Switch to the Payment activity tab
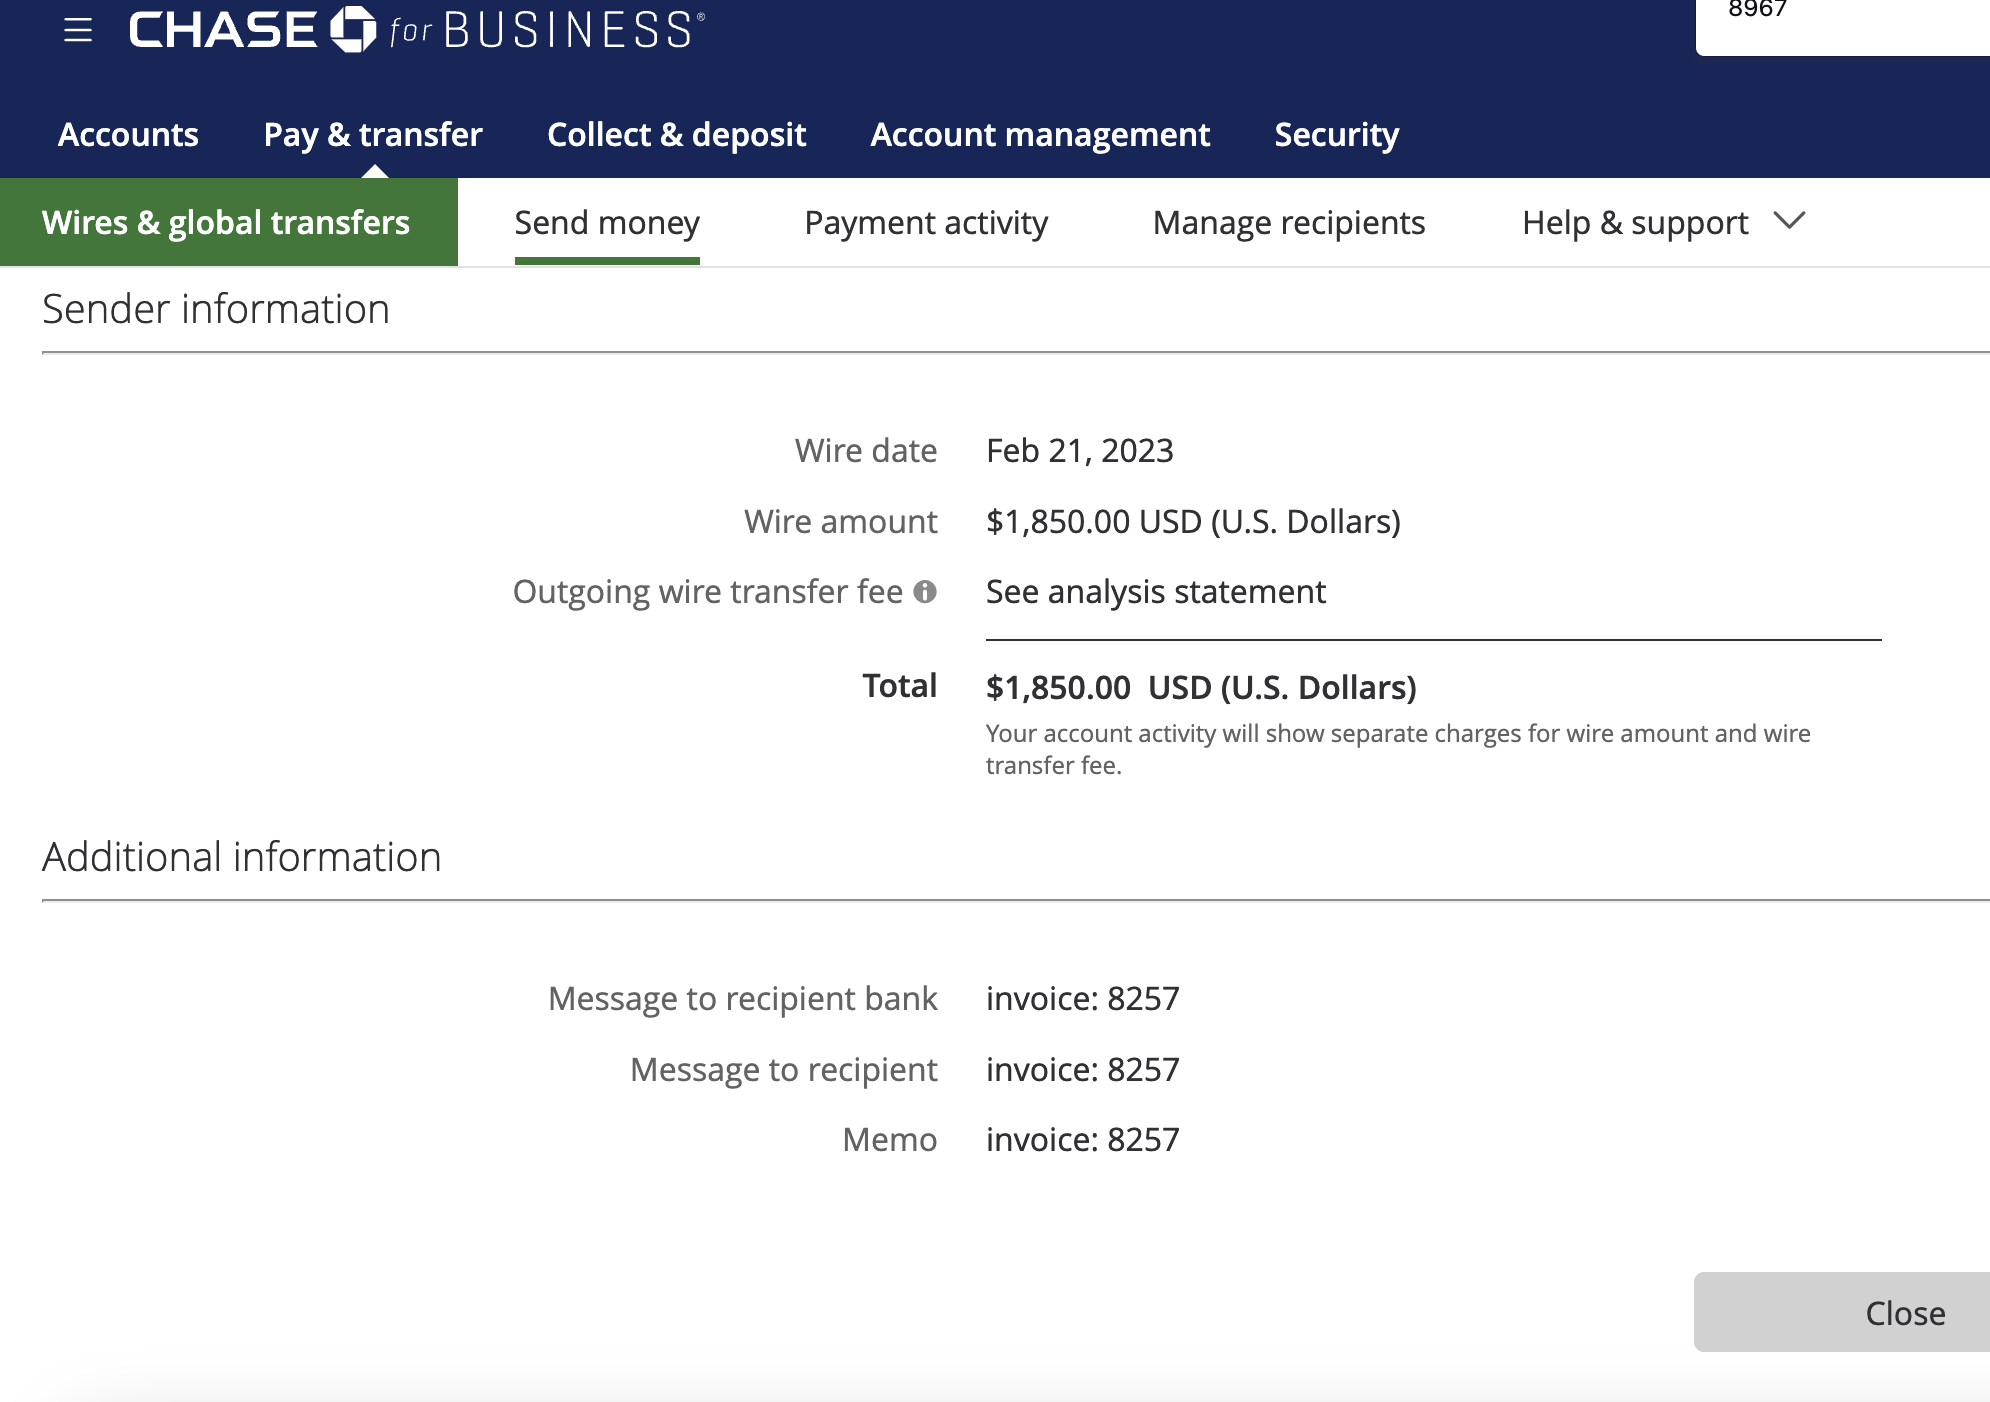The height and width of the screenshot is (1402, 1990). [x=926, y=223]
